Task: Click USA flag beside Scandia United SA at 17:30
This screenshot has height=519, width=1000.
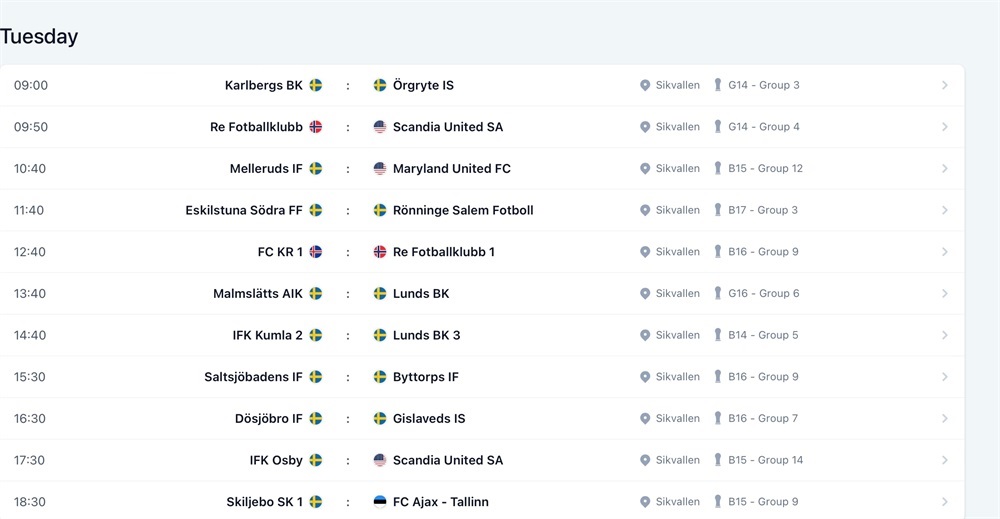Action: click(x=380, y=460)
